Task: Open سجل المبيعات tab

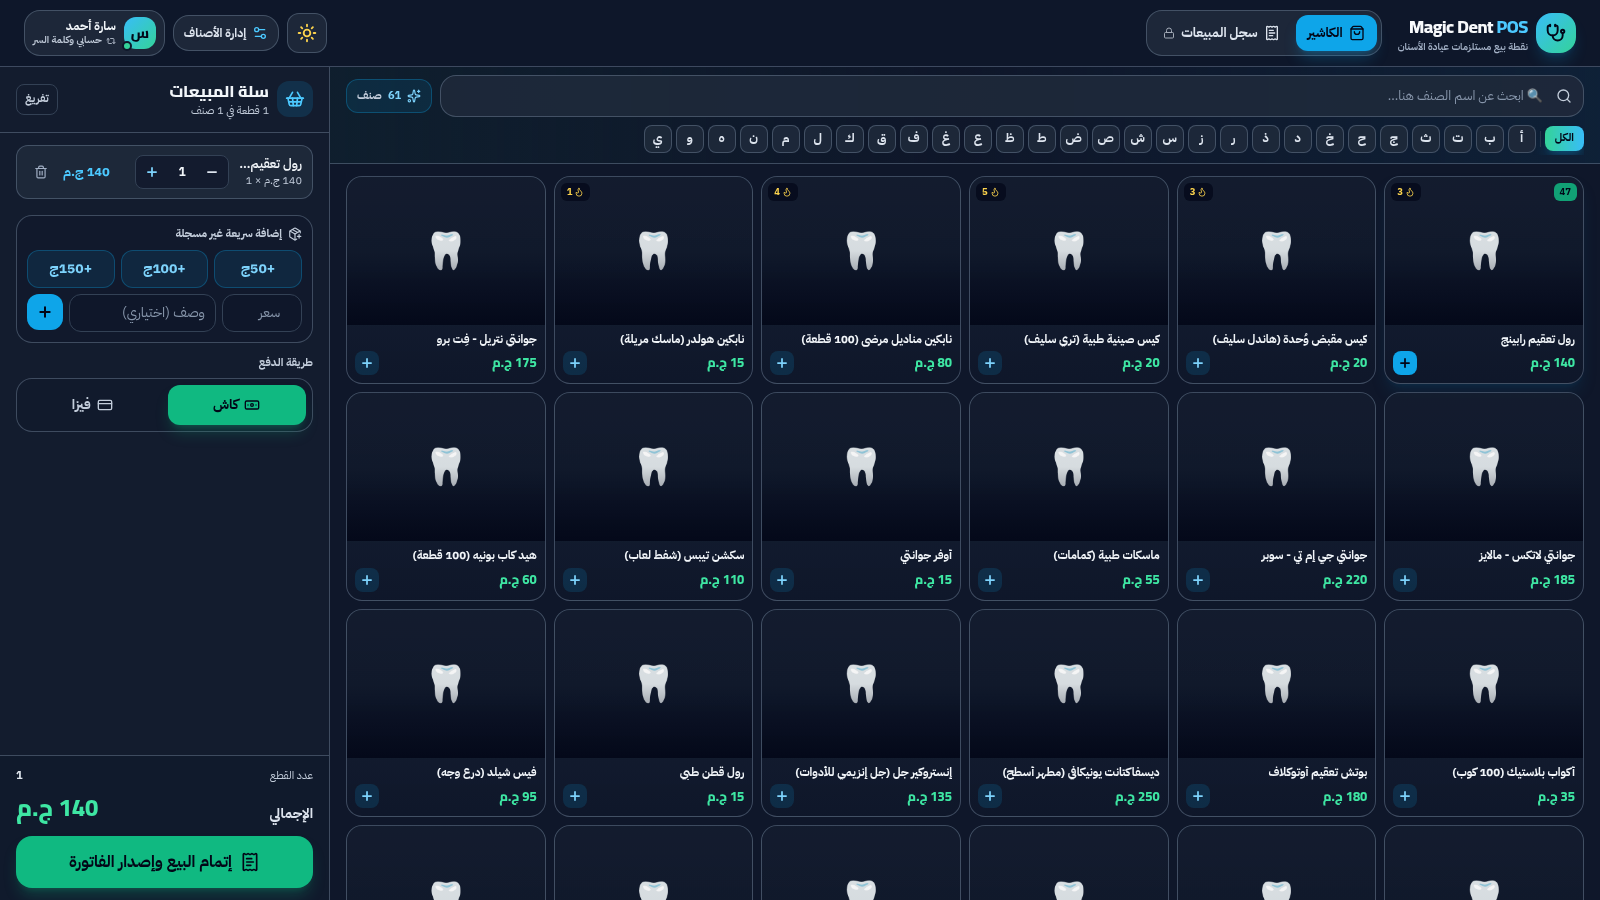Action: [x=1221, y=33]
